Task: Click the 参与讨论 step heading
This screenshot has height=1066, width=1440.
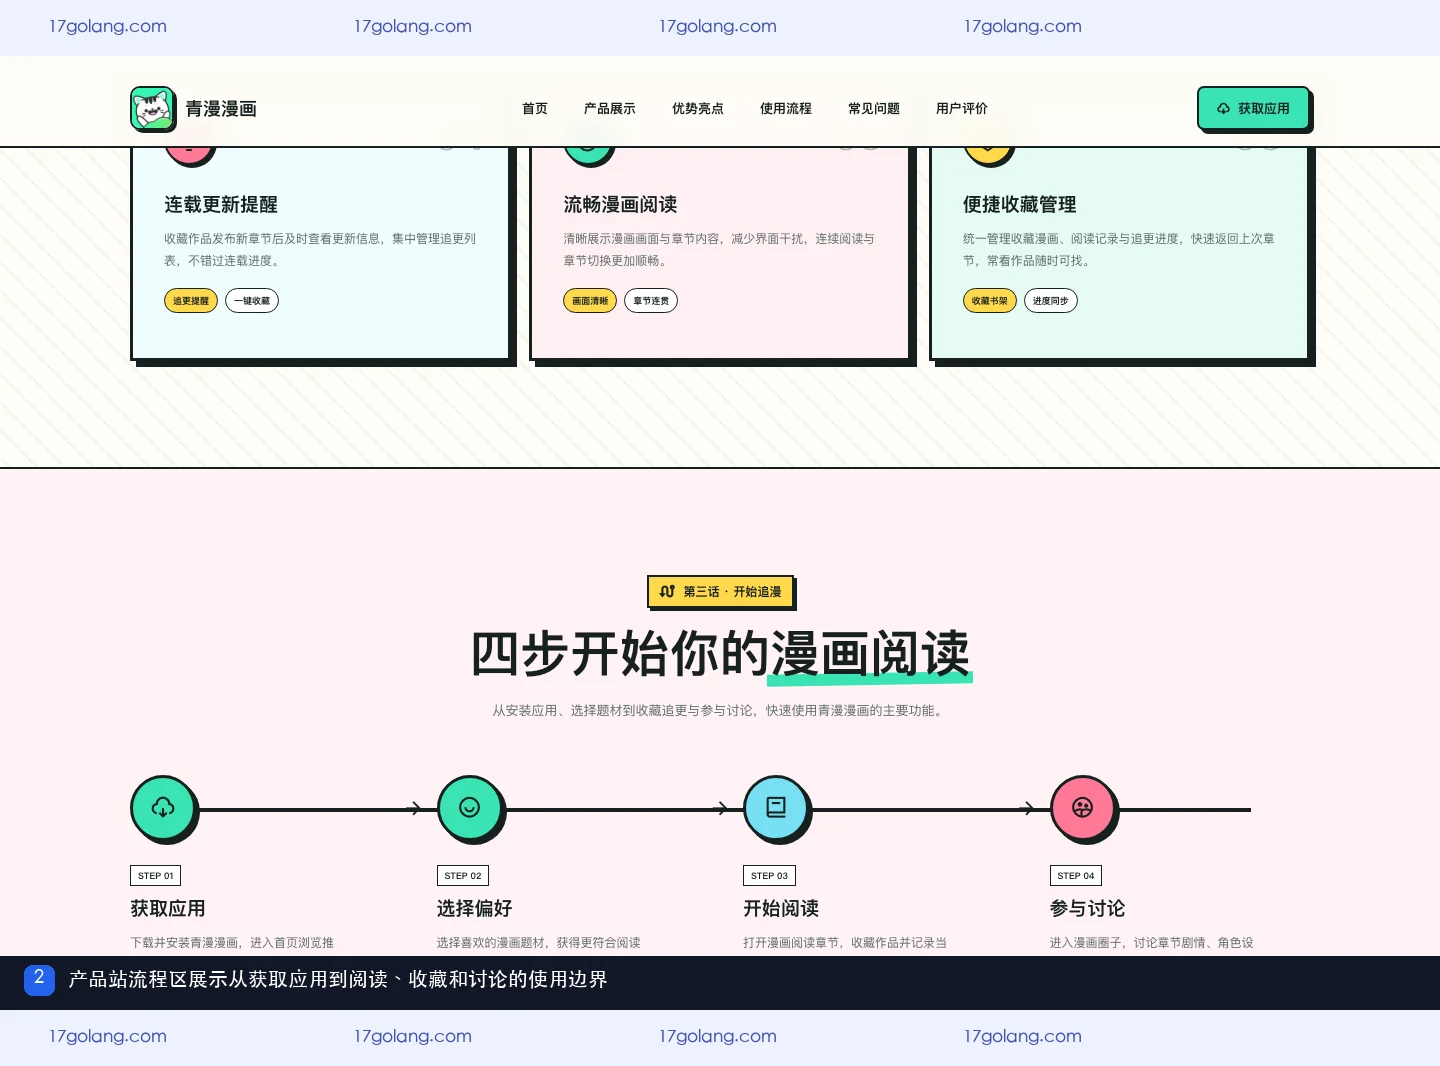Action: [1087, 908]
